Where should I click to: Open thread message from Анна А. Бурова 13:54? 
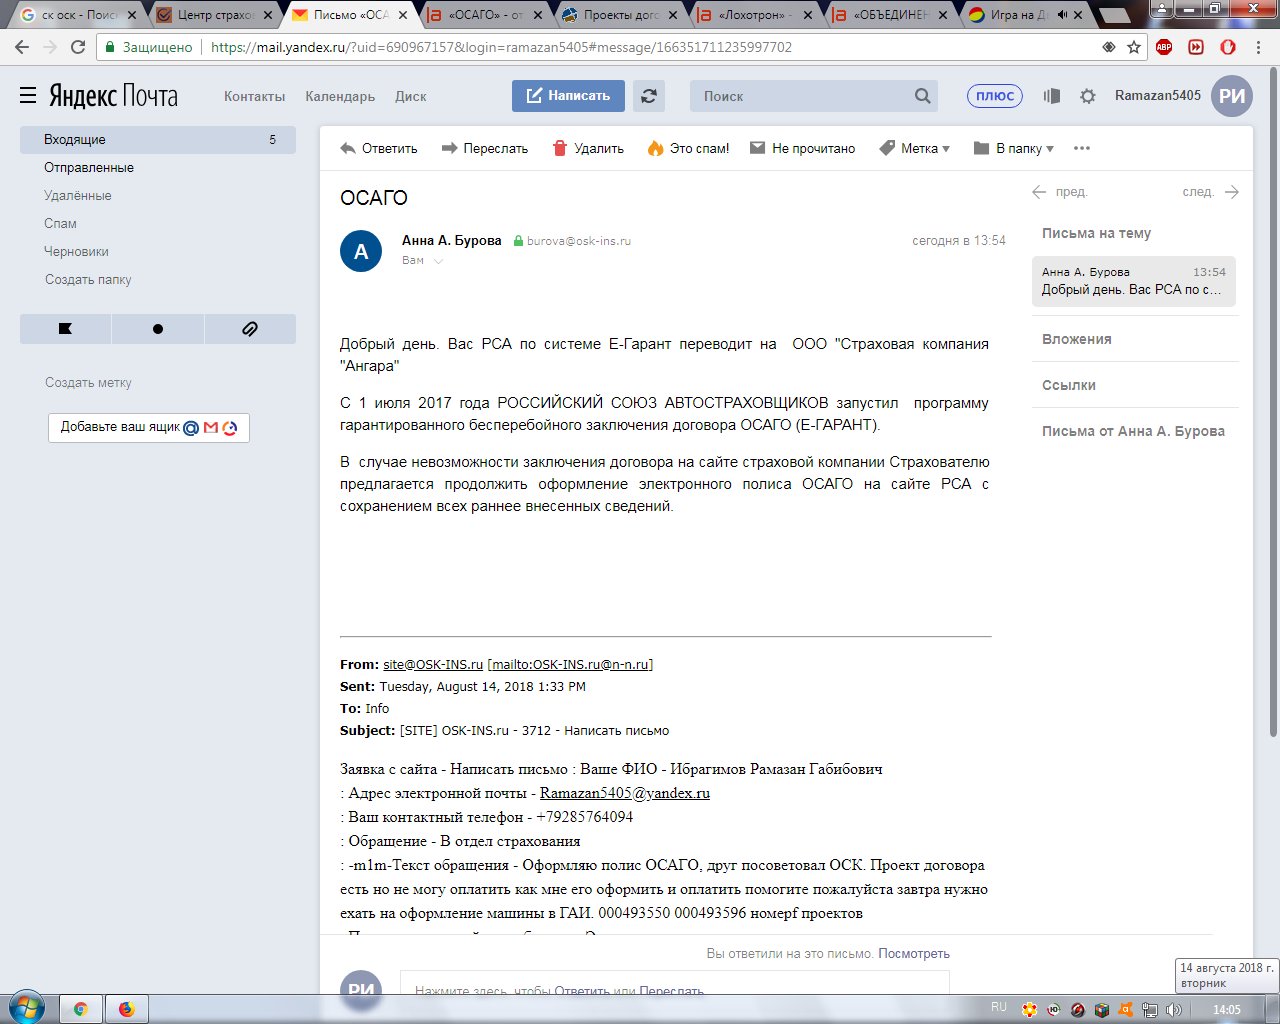click(x=1134, y=281)
